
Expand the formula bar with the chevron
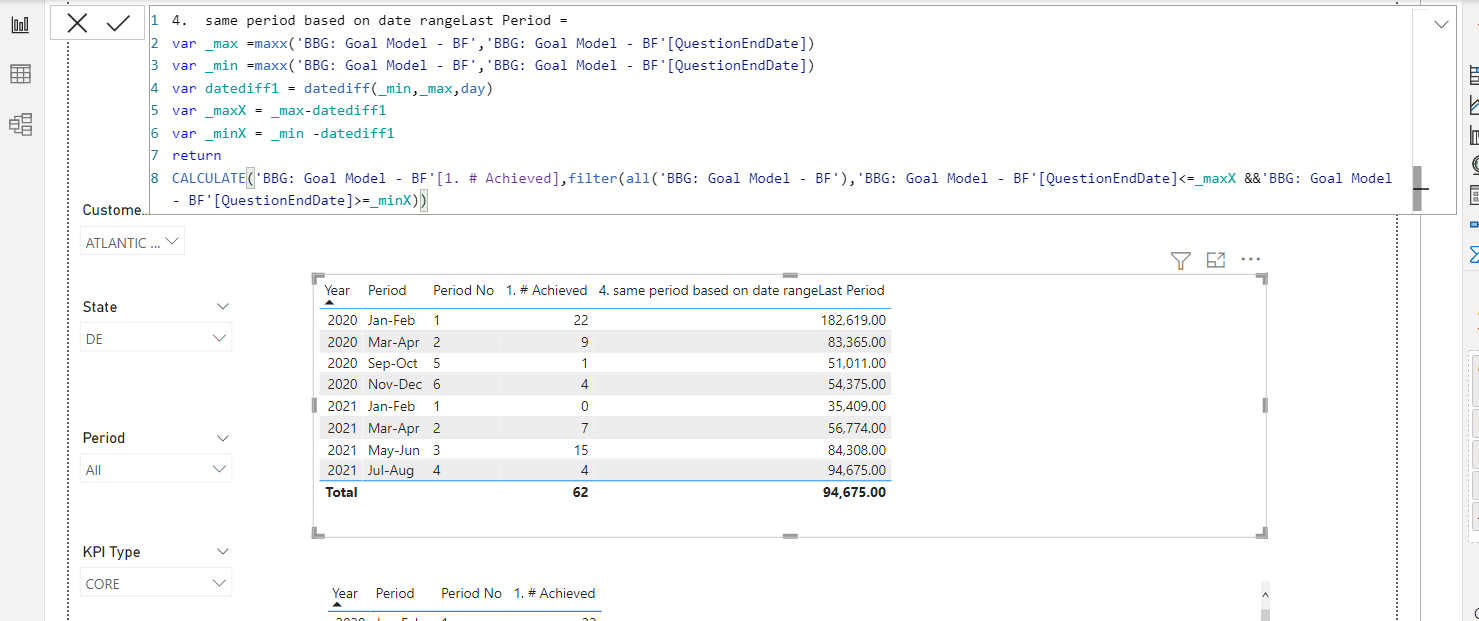(1441, 24)
